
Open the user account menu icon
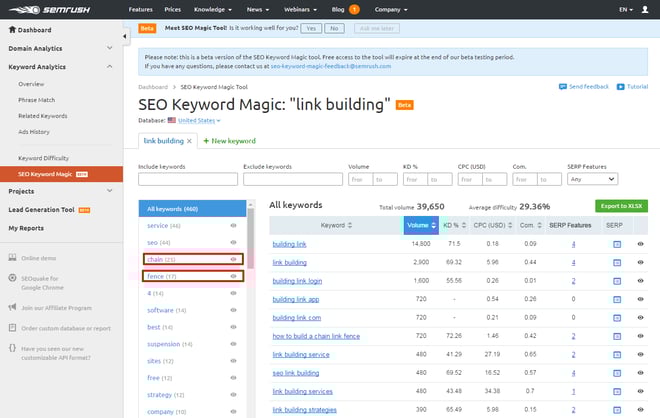click(x=645, y=9)
